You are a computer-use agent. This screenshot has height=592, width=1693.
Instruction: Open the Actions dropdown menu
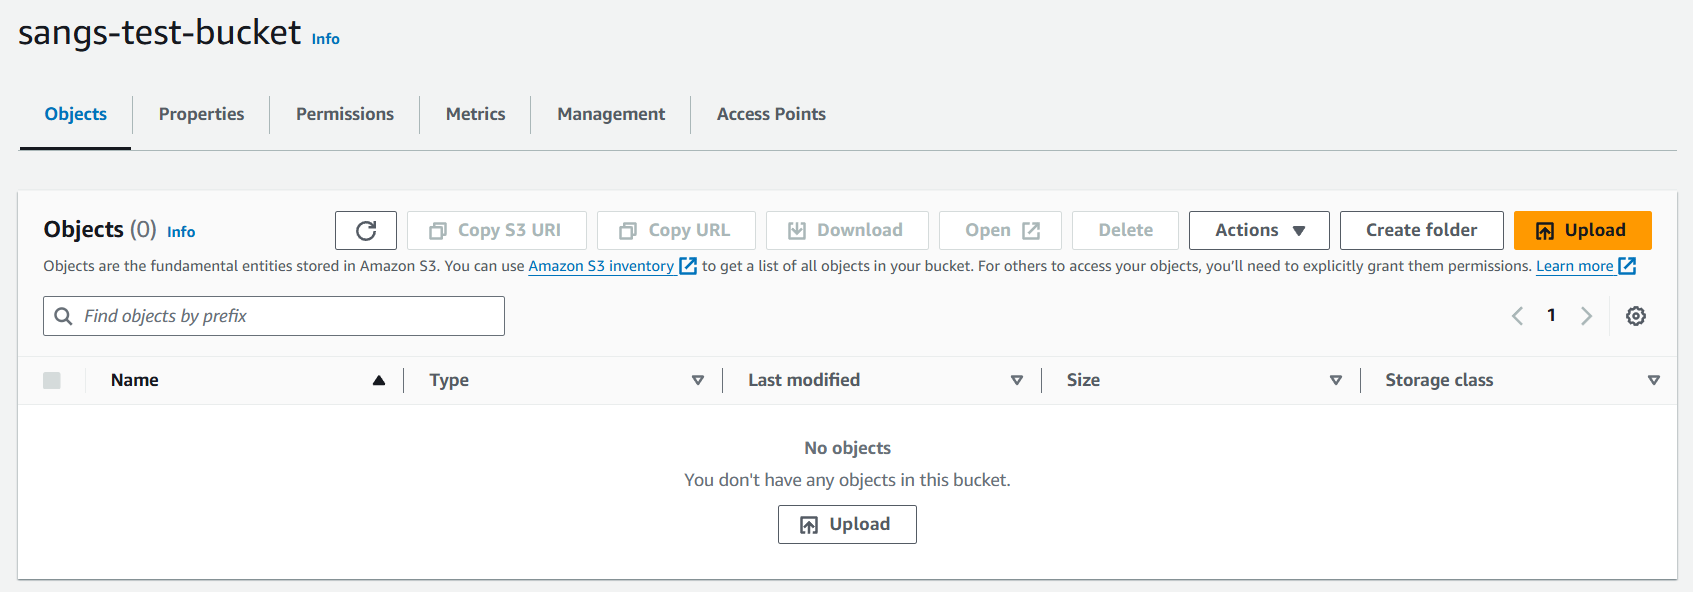tap(1259, 230)
